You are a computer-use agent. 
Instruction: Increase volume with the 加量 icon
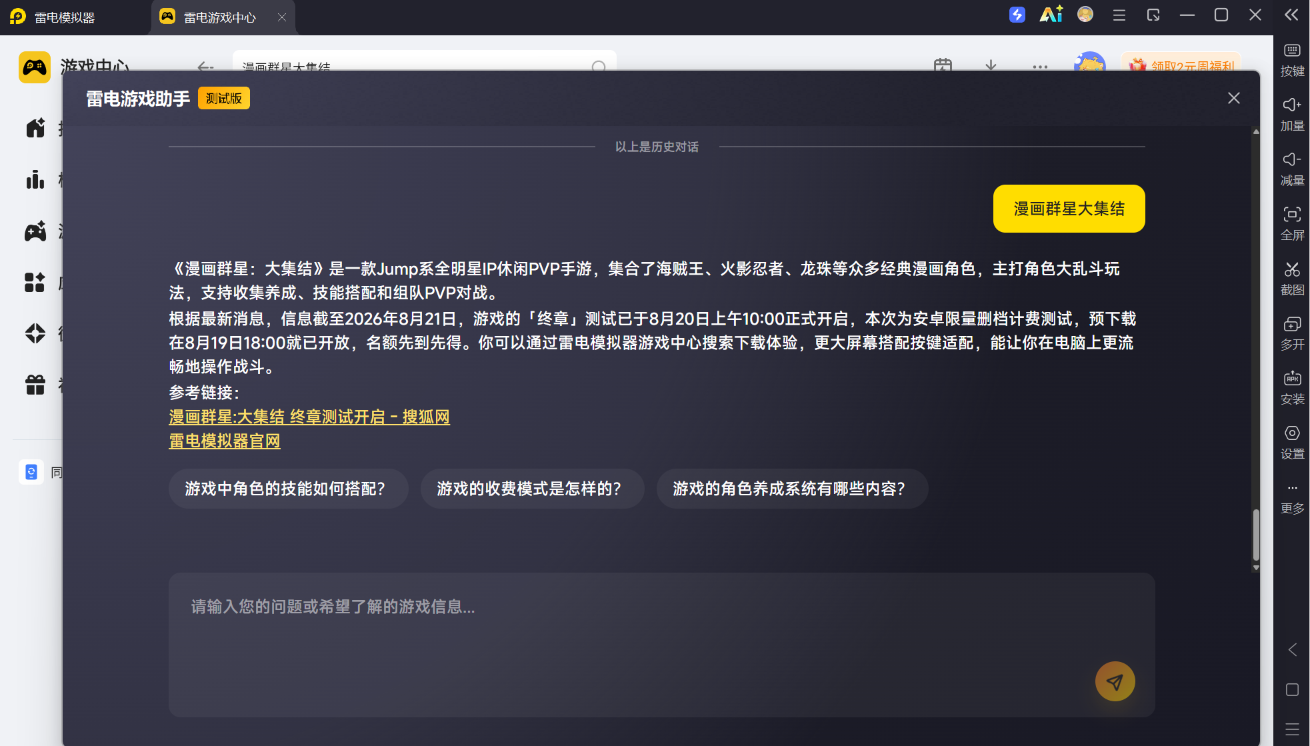tap(1292, 105)
